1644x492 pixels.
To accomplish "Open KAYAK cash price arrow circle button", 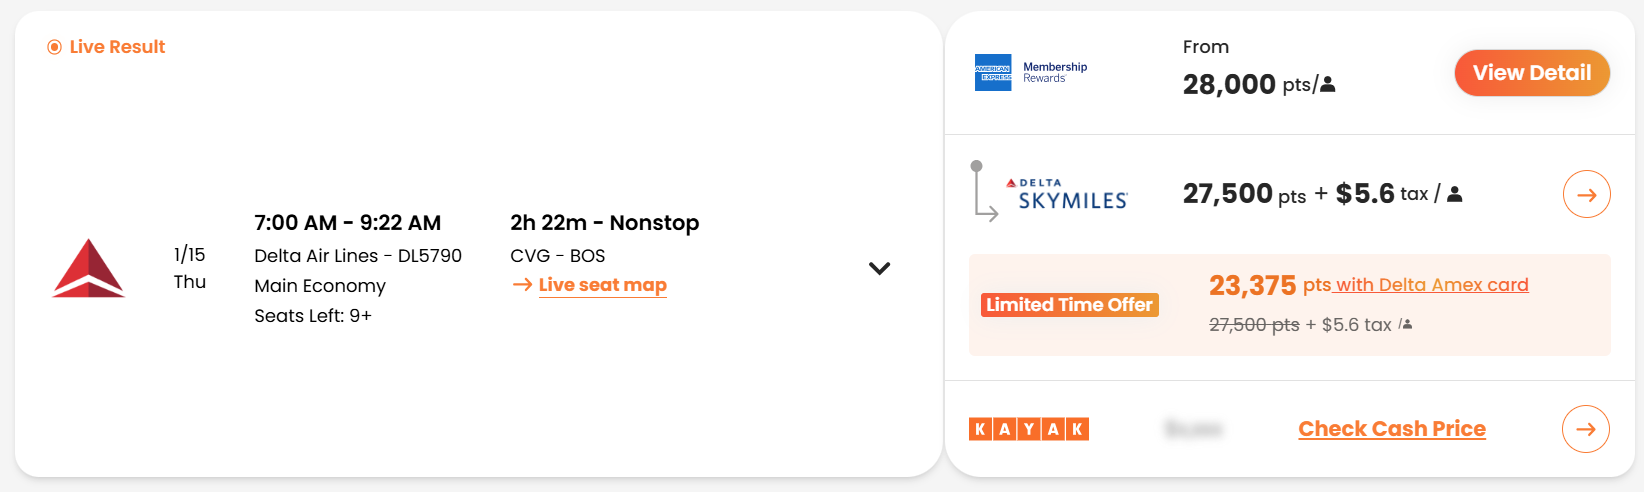I will [x=1585, y=429].
